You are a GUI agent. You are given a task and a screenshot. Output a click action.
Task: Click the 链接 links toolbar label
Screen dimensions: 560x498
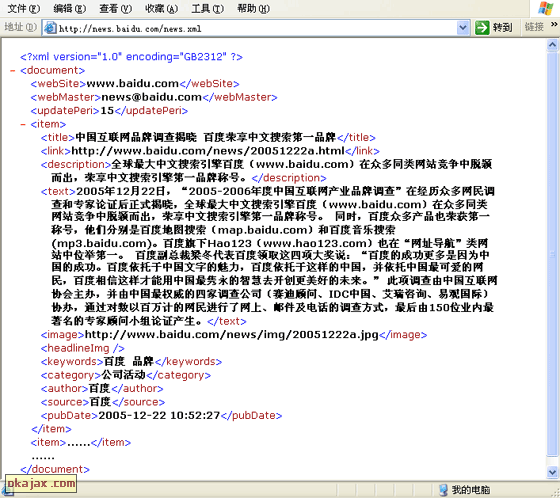coord(534,27)
